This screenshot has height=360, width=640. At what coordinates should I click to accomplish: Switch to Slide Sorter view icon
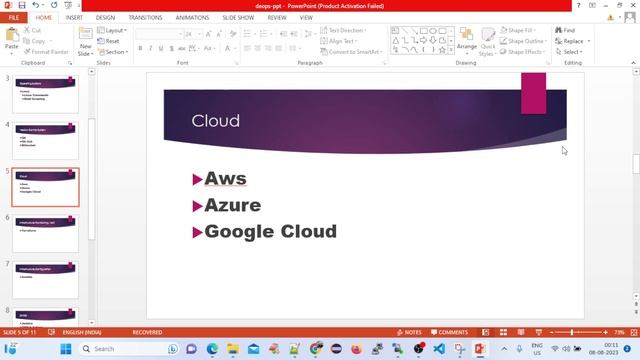click(x=503, y=332)
